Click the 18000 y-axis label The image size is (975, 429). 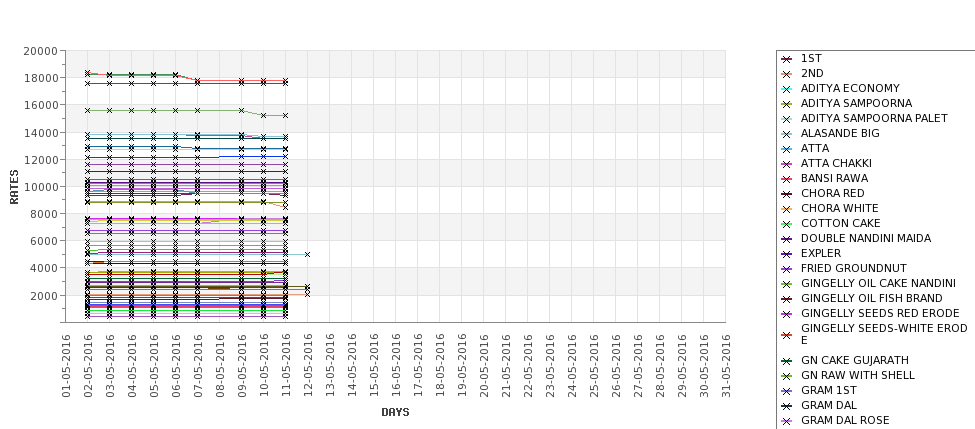coord(40,78)
